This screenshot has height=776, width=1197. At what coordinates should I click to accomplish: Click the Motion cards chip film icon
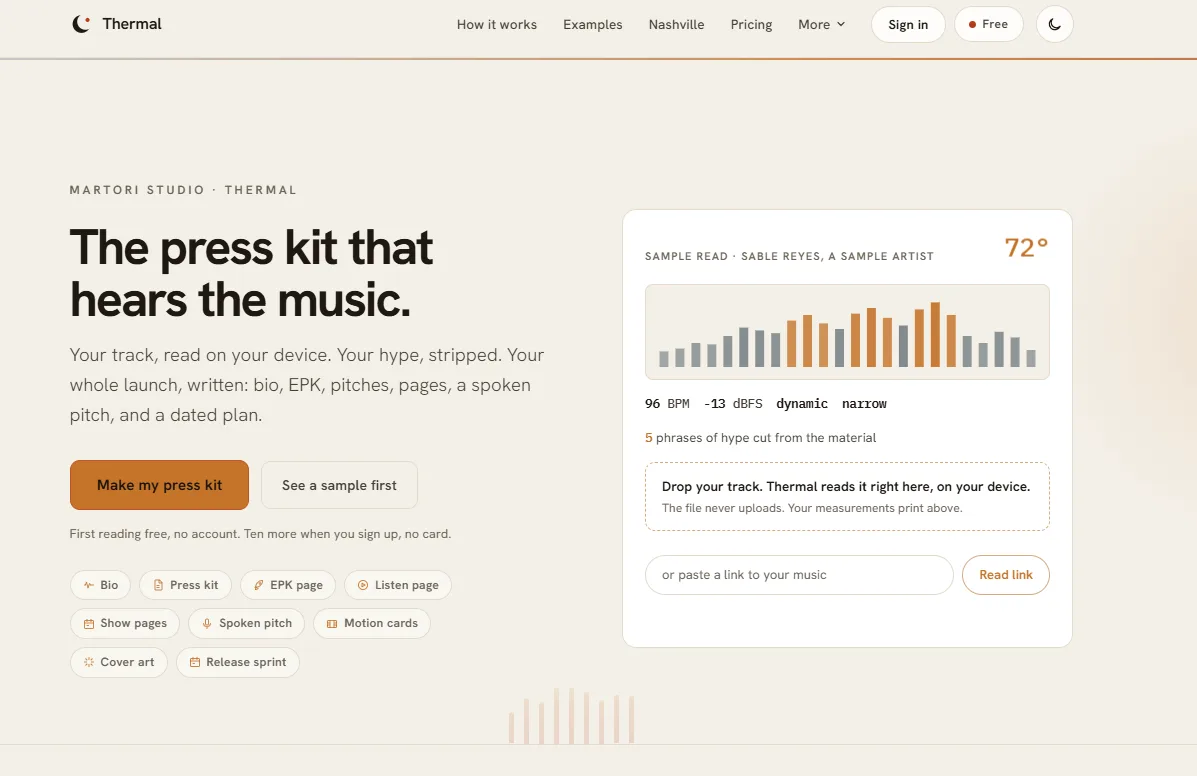click(x=332, y=623)
